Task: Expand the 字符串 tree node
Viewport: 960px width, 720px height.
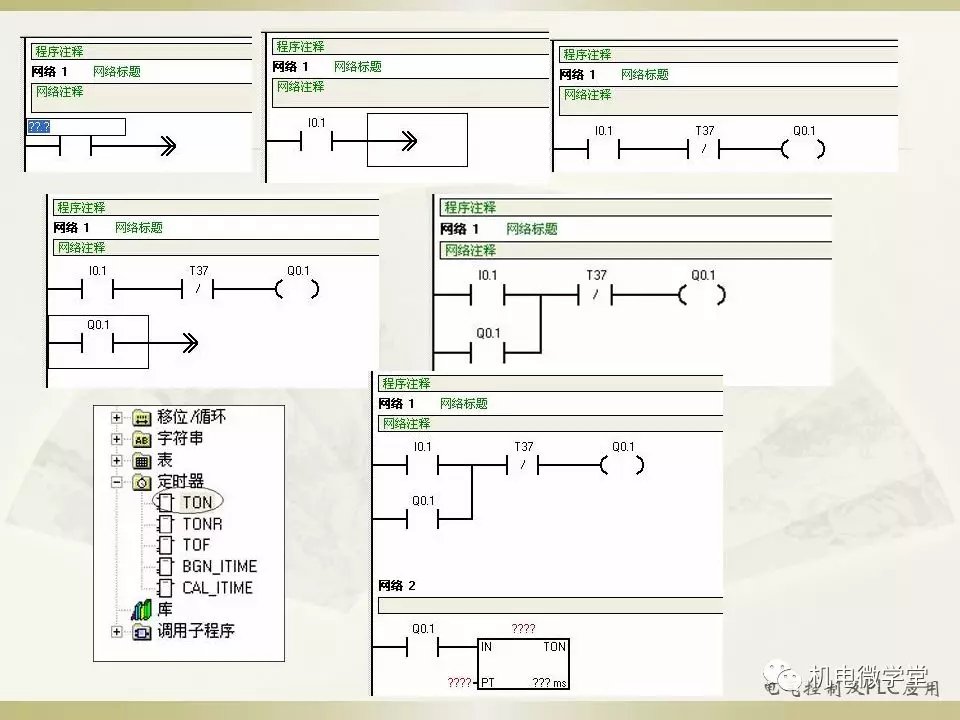Action: [117, 439]
